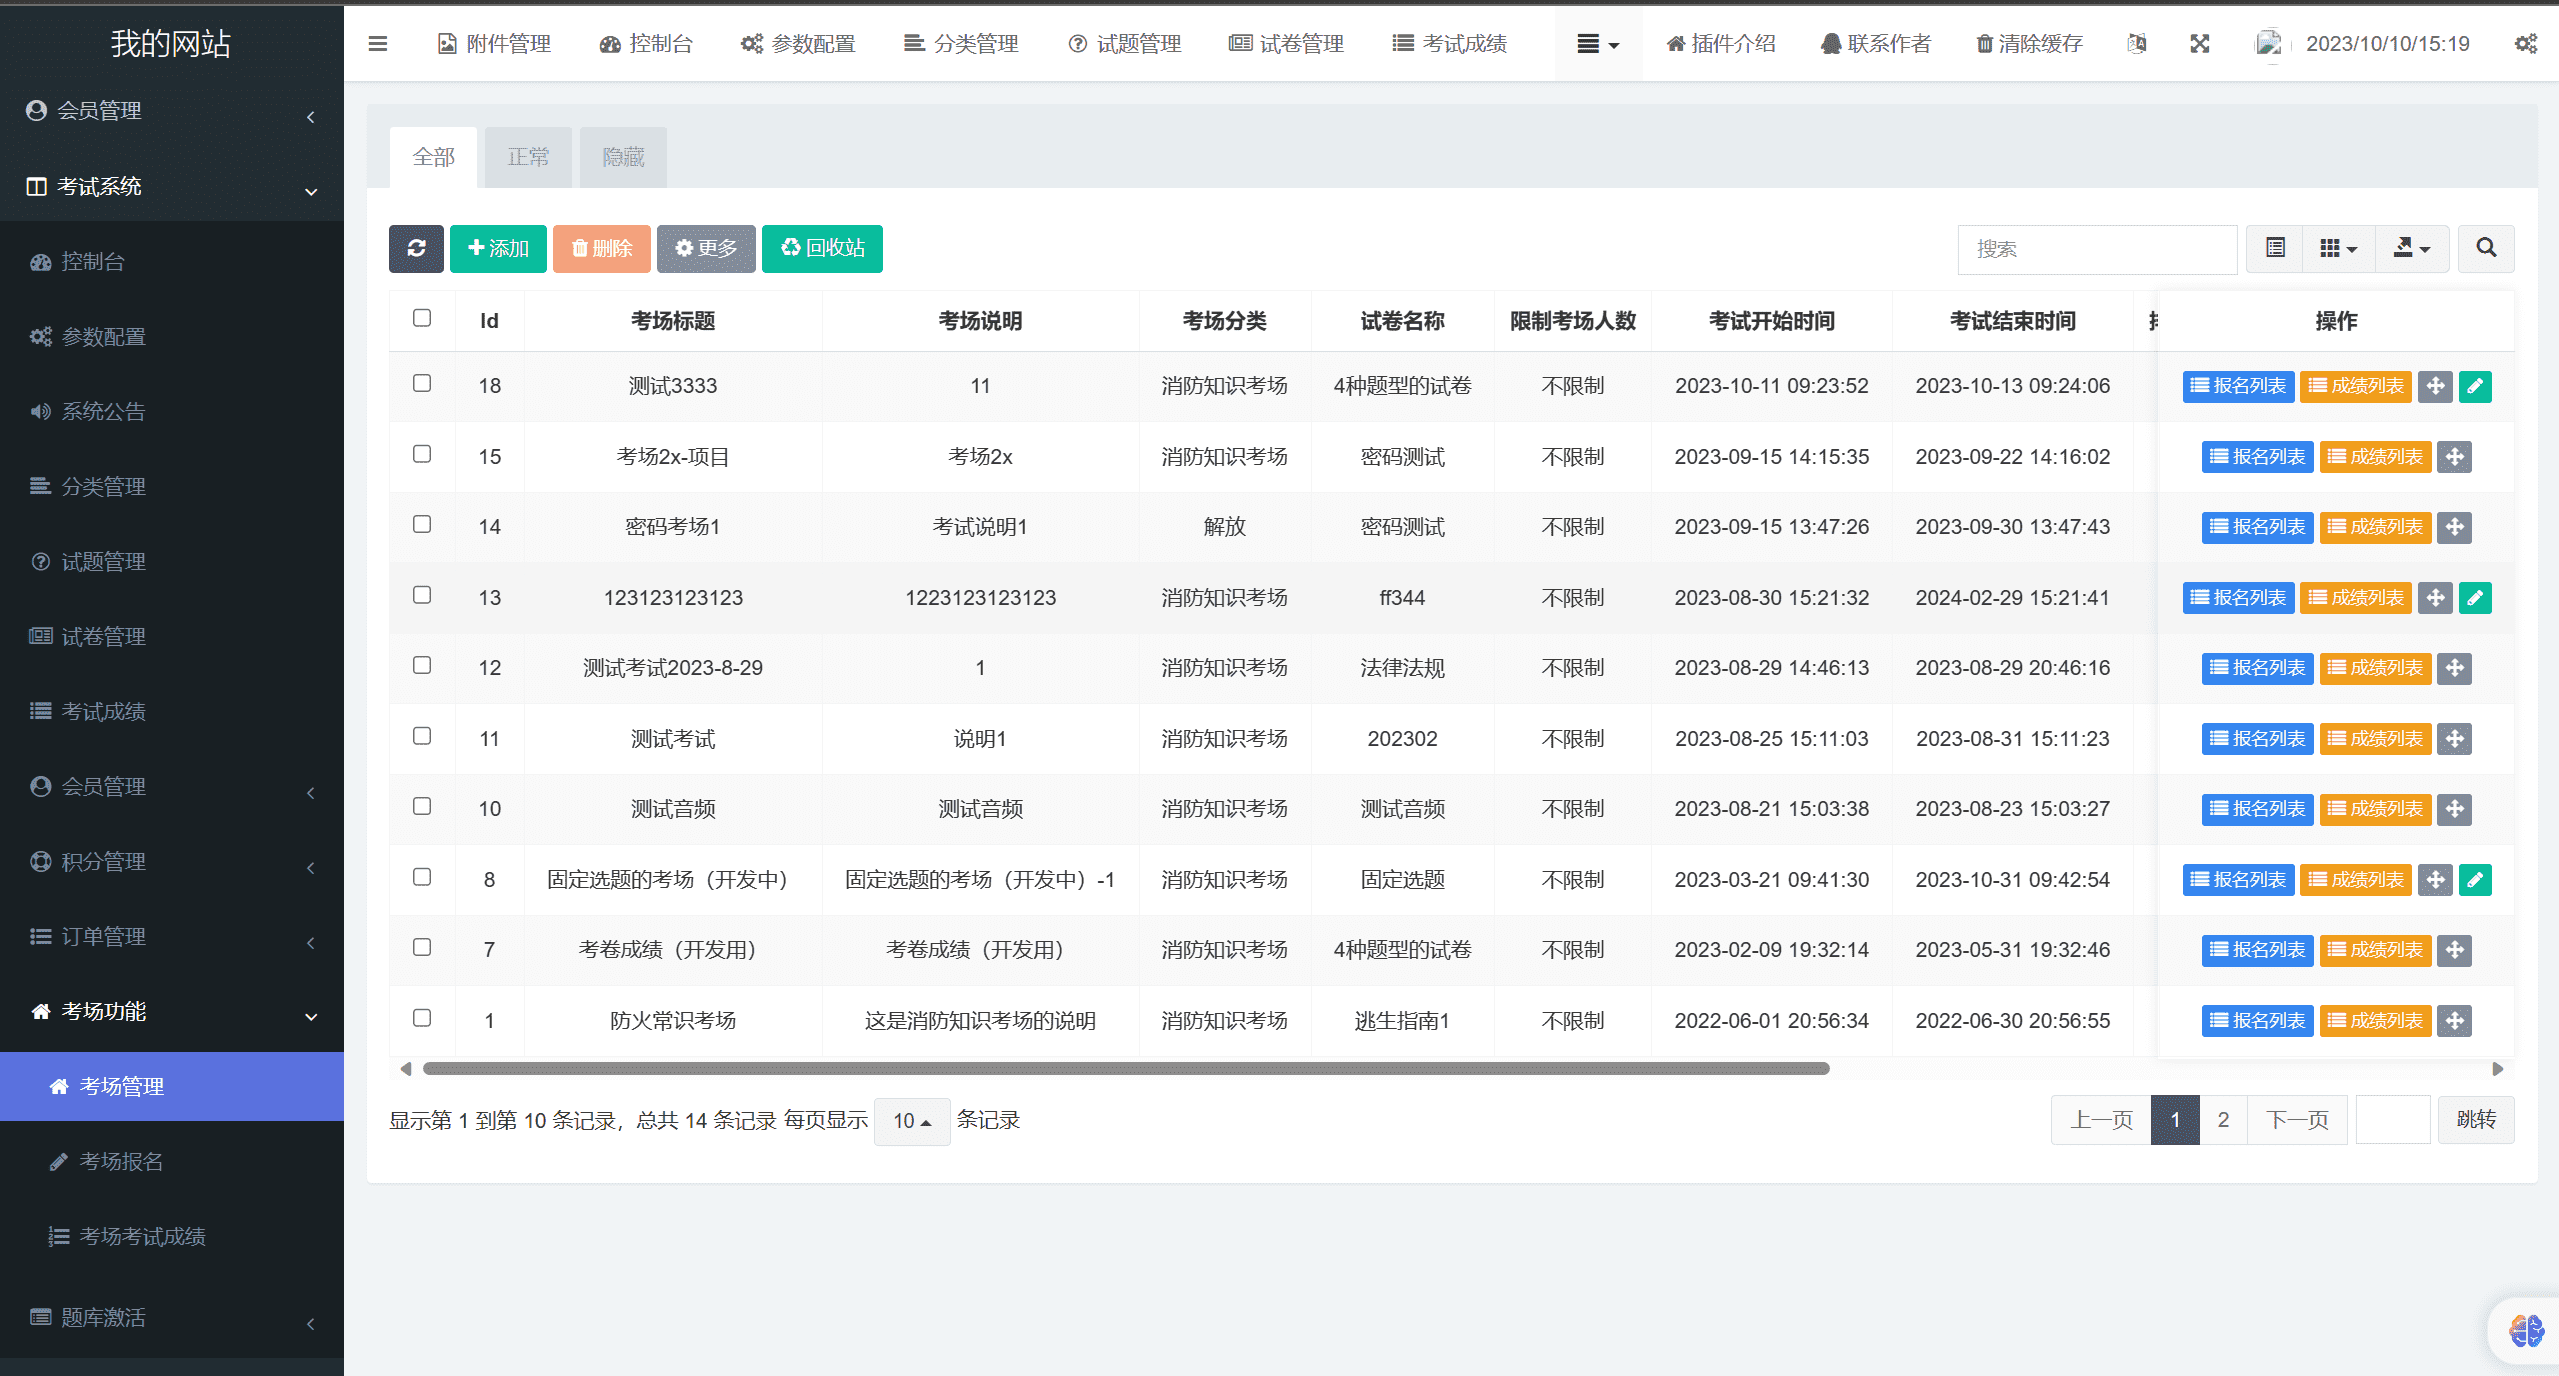This screenshot has height=1376, width=2559.
Task: Open 附件管理 attachment management from top toolbar
Action: tap(495, 44)
